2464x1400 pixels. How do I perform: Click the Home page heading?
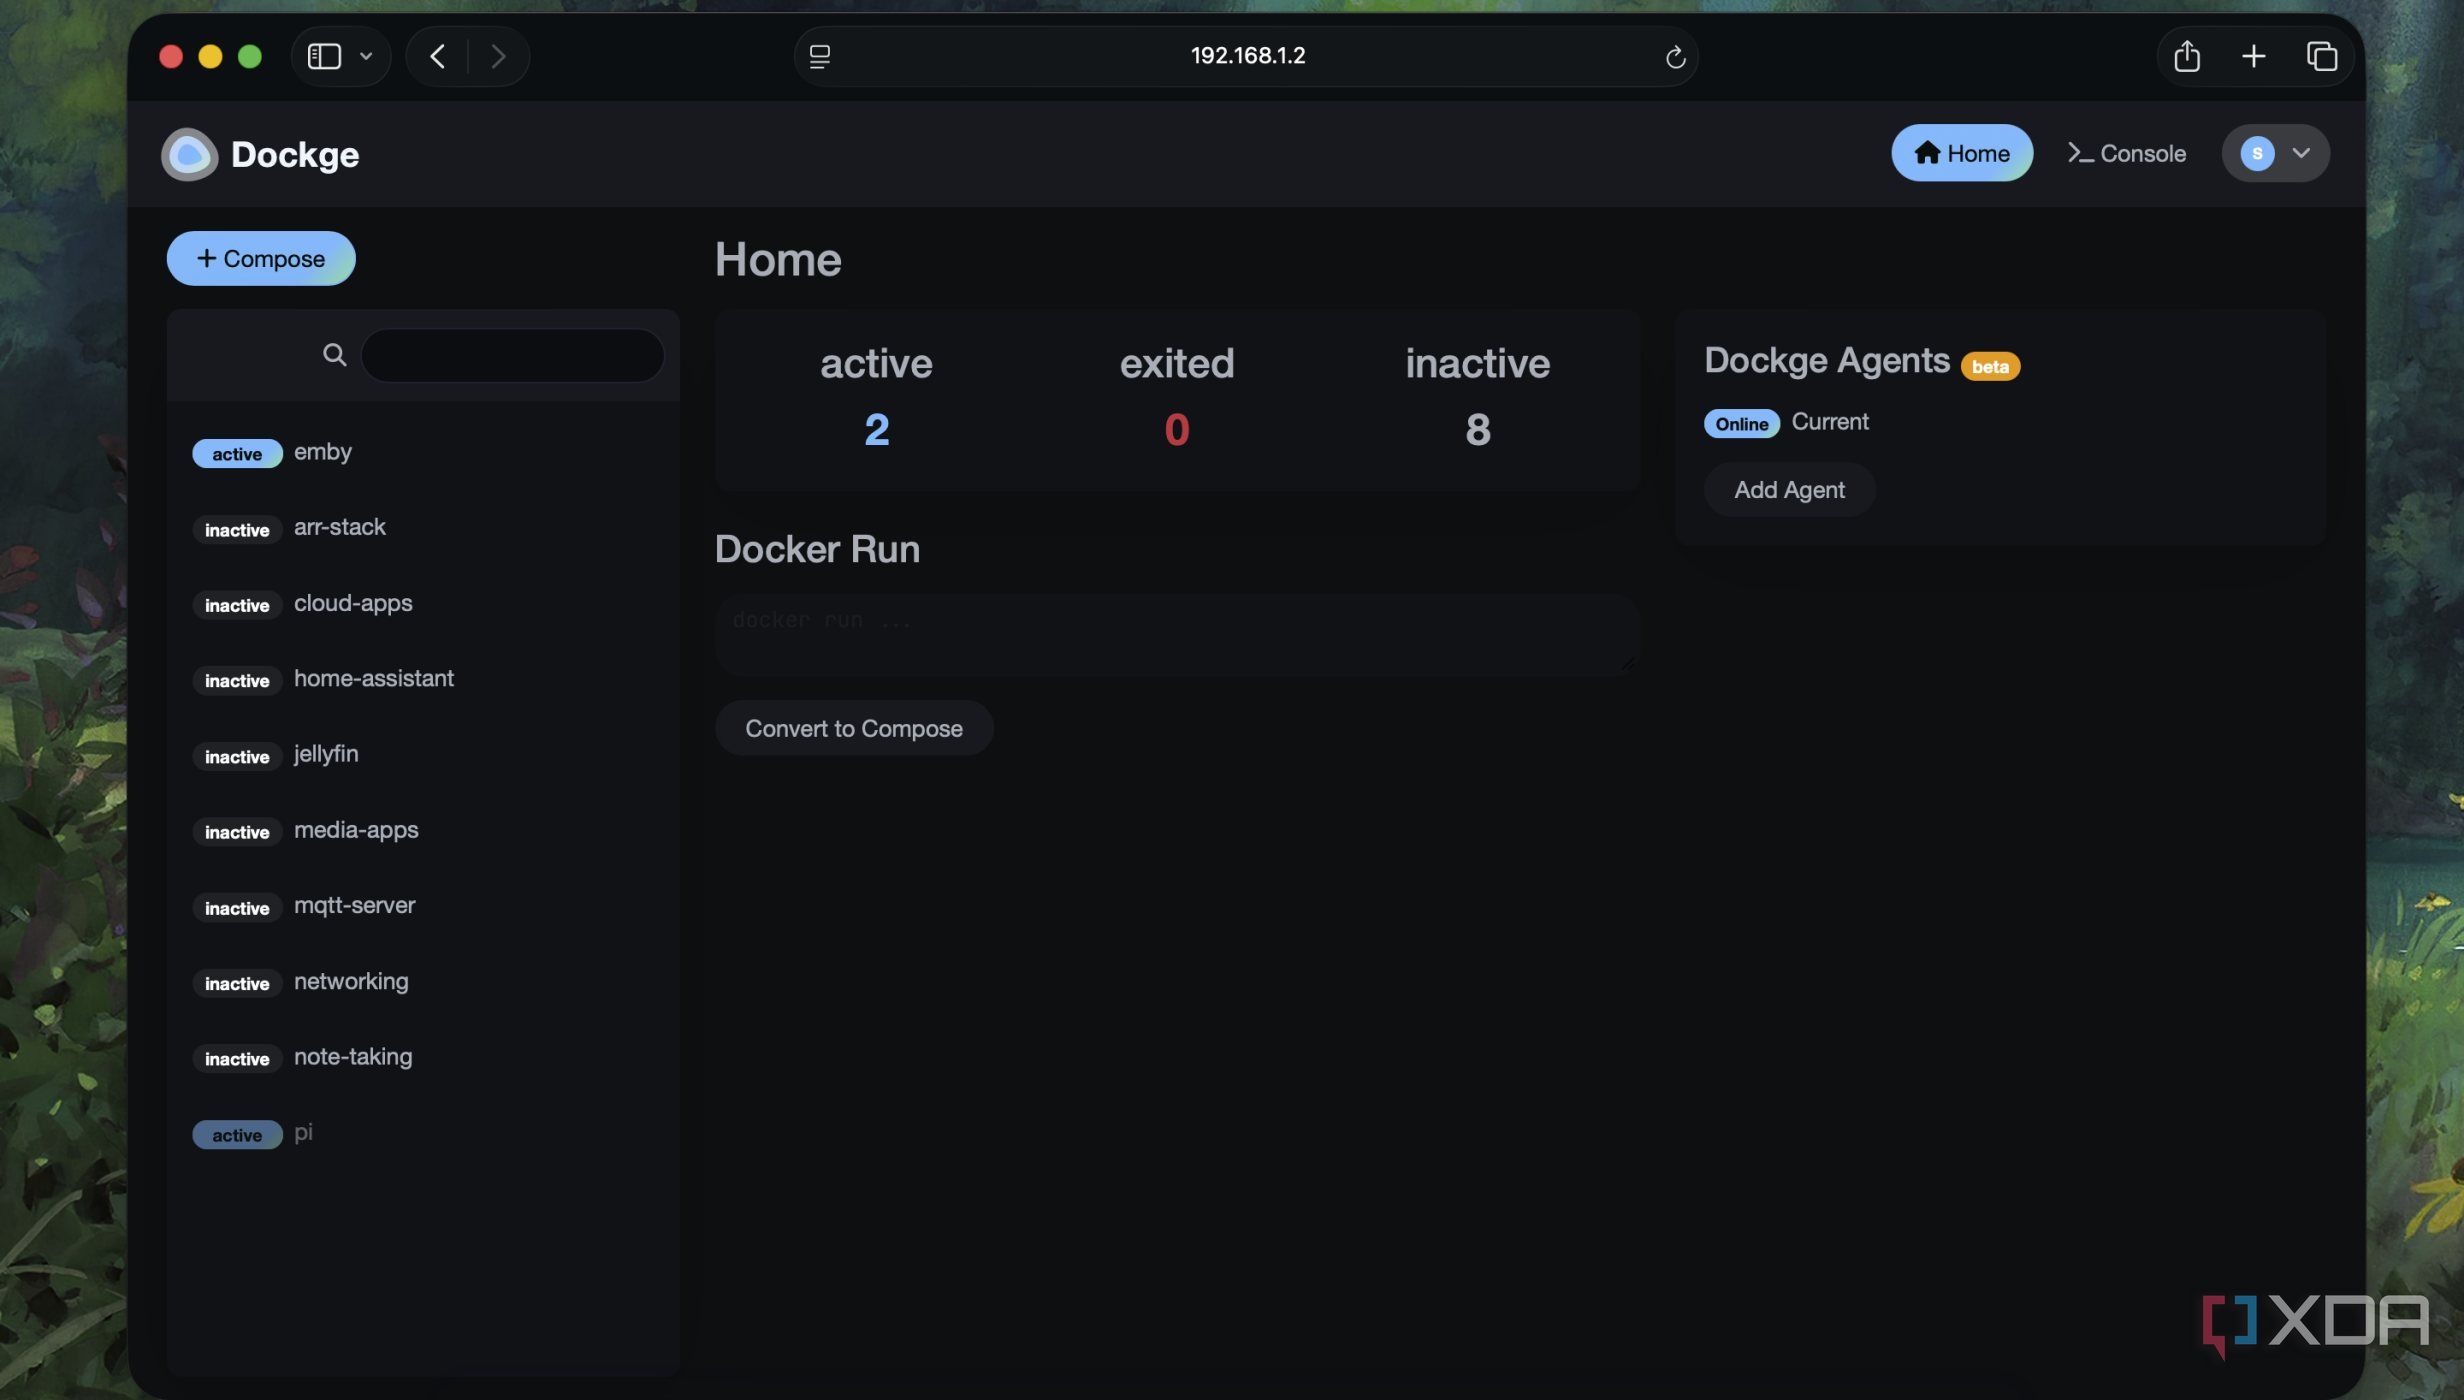[778, 259]
